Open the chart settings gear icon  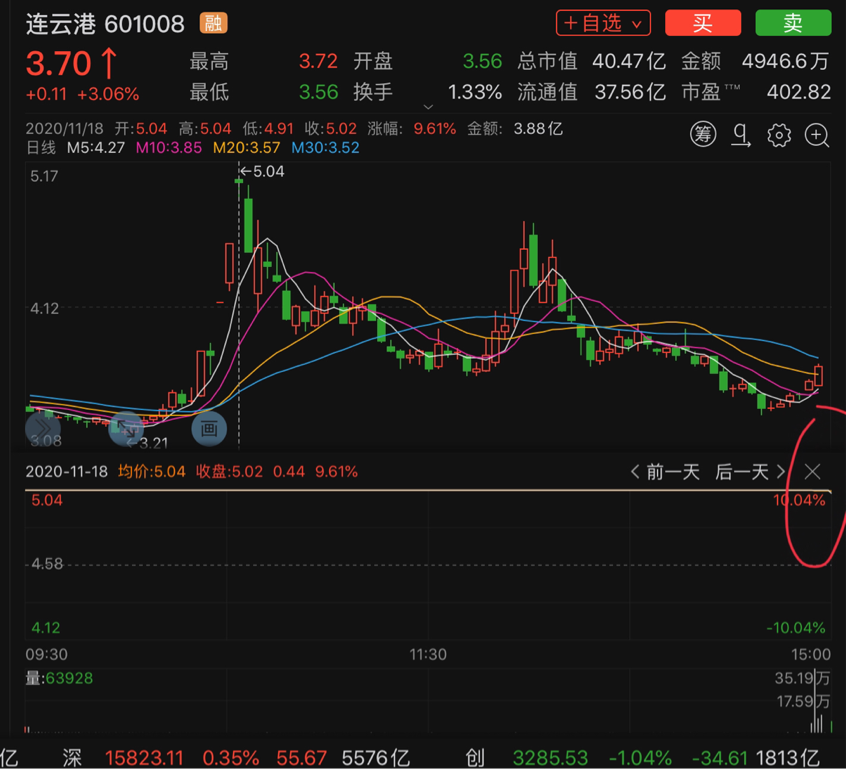pos(779,135)
